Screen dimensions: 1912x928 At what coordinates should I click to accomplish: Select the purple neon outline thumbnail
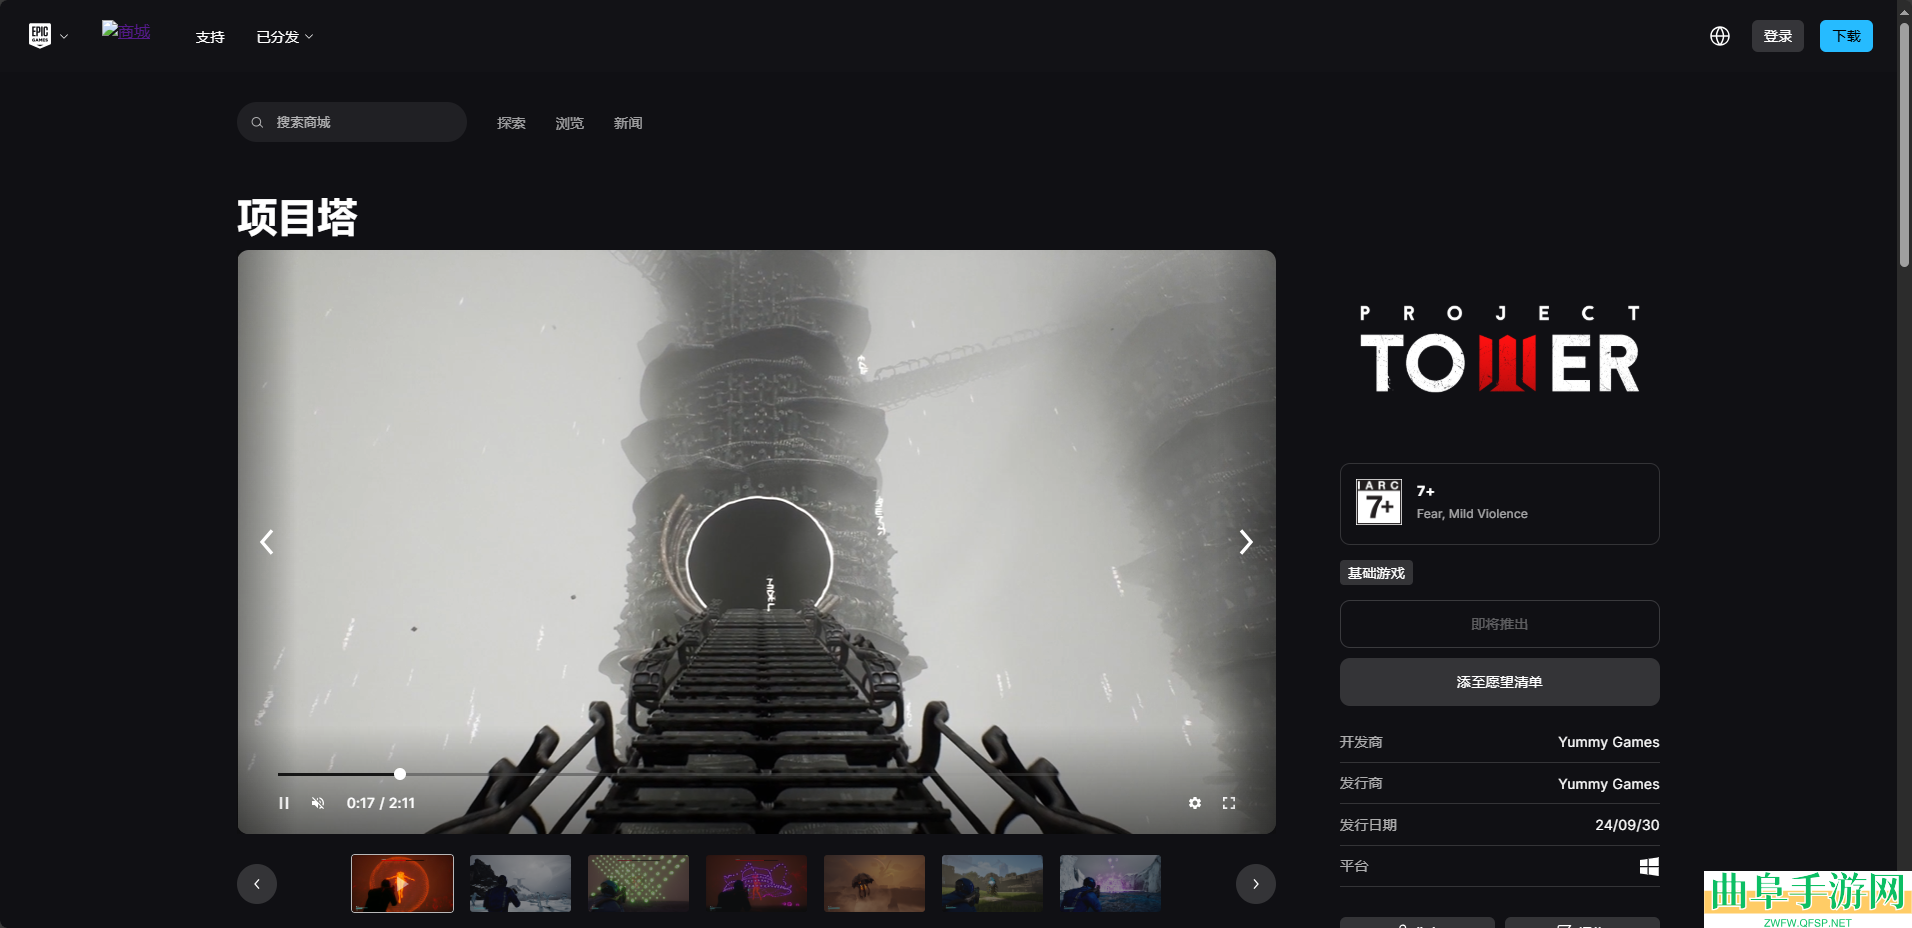756,883
